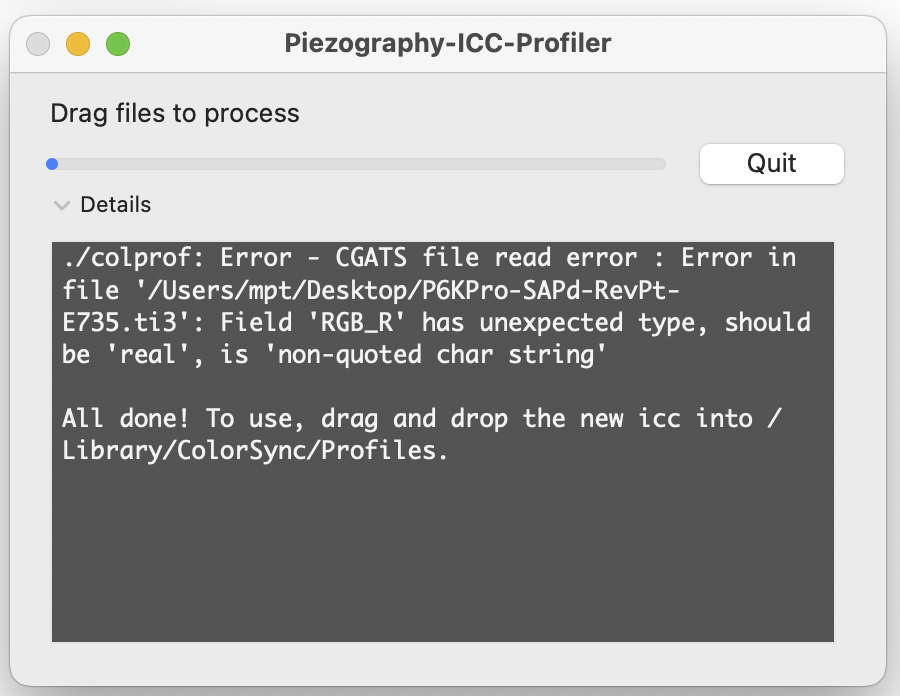900x696 pixels.
Task: Click the Library/ColorSync/Profiles path text
Action: pyautogui.click(x=255, y=450)
